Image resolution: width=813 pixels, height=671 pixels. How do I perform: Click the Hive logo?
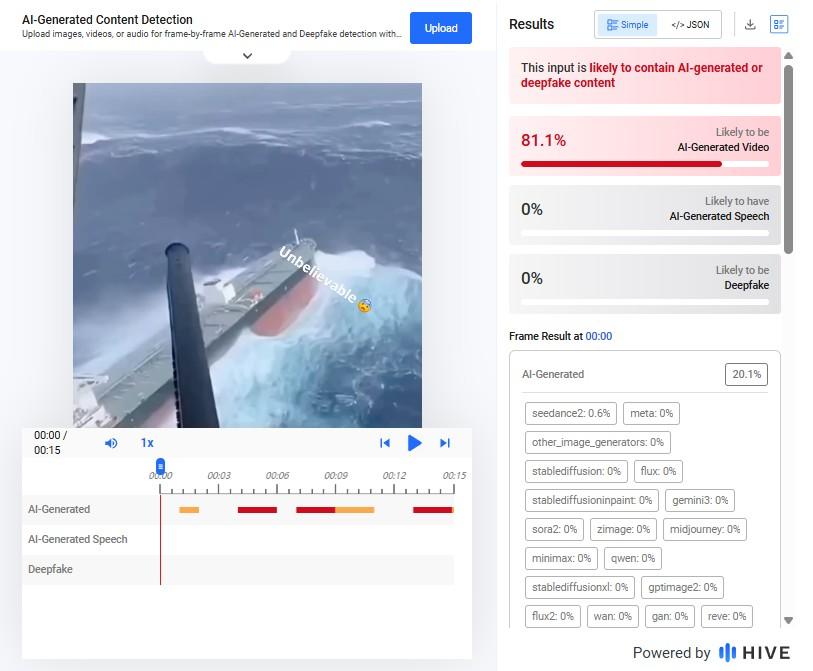tap(754, 652)
